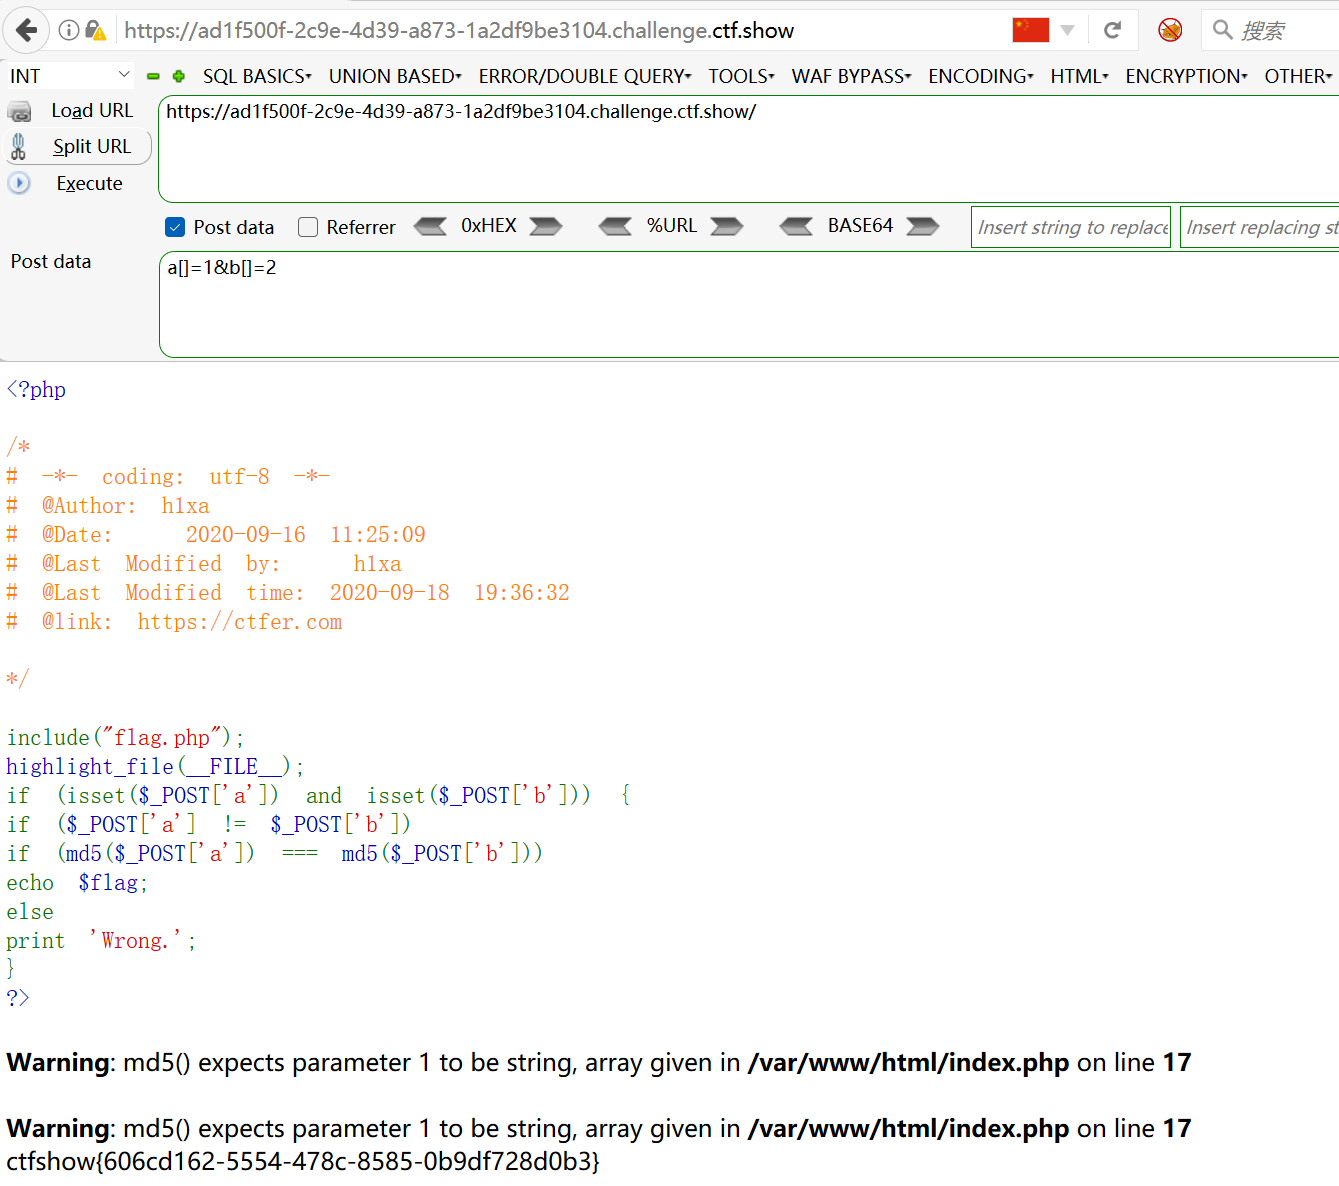Base64-encode using right arrow beside BASE64
Image resolution: width=1339 pixels, height=1186 pixels.
tap(923, 226)
